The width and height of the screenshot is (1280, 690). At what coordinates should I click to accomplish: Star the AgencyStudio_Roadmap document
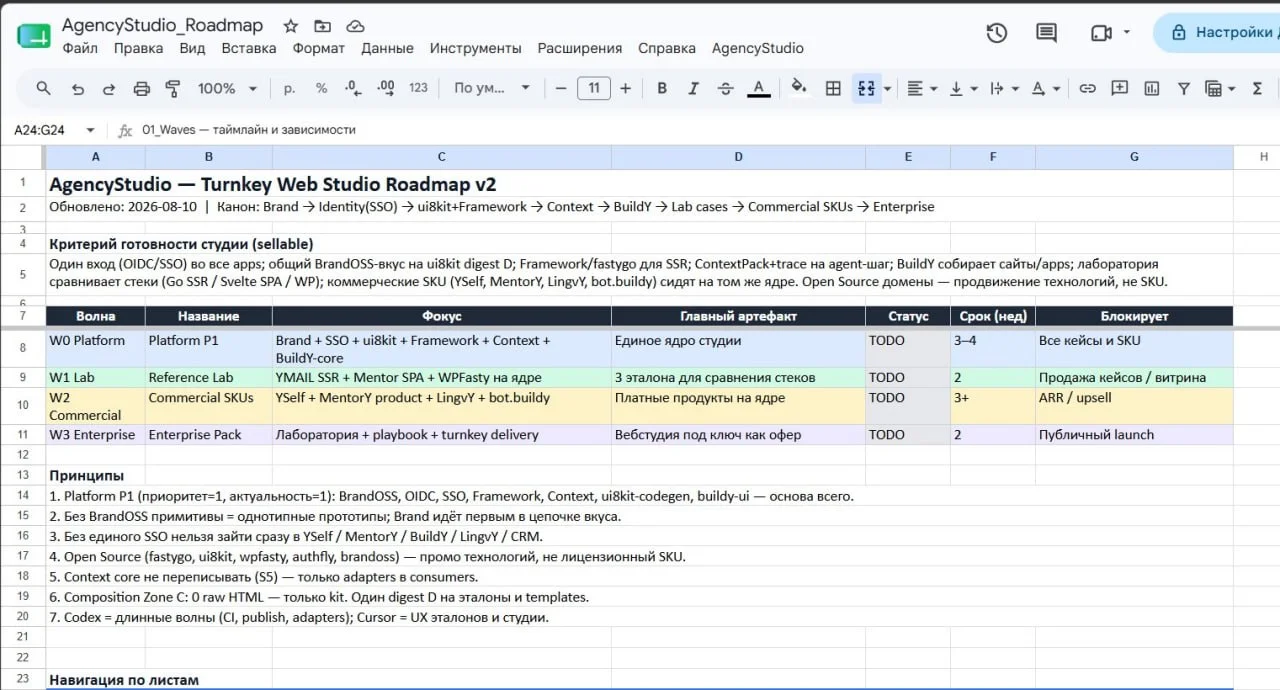click(x=290, y=26)
